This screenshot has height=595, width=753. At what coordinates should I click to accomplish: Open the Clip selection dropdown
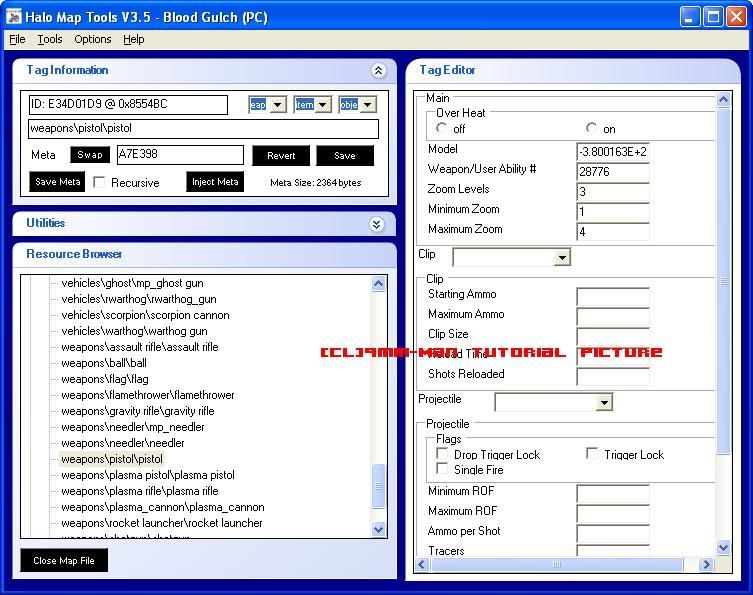(x=562, y=257)
